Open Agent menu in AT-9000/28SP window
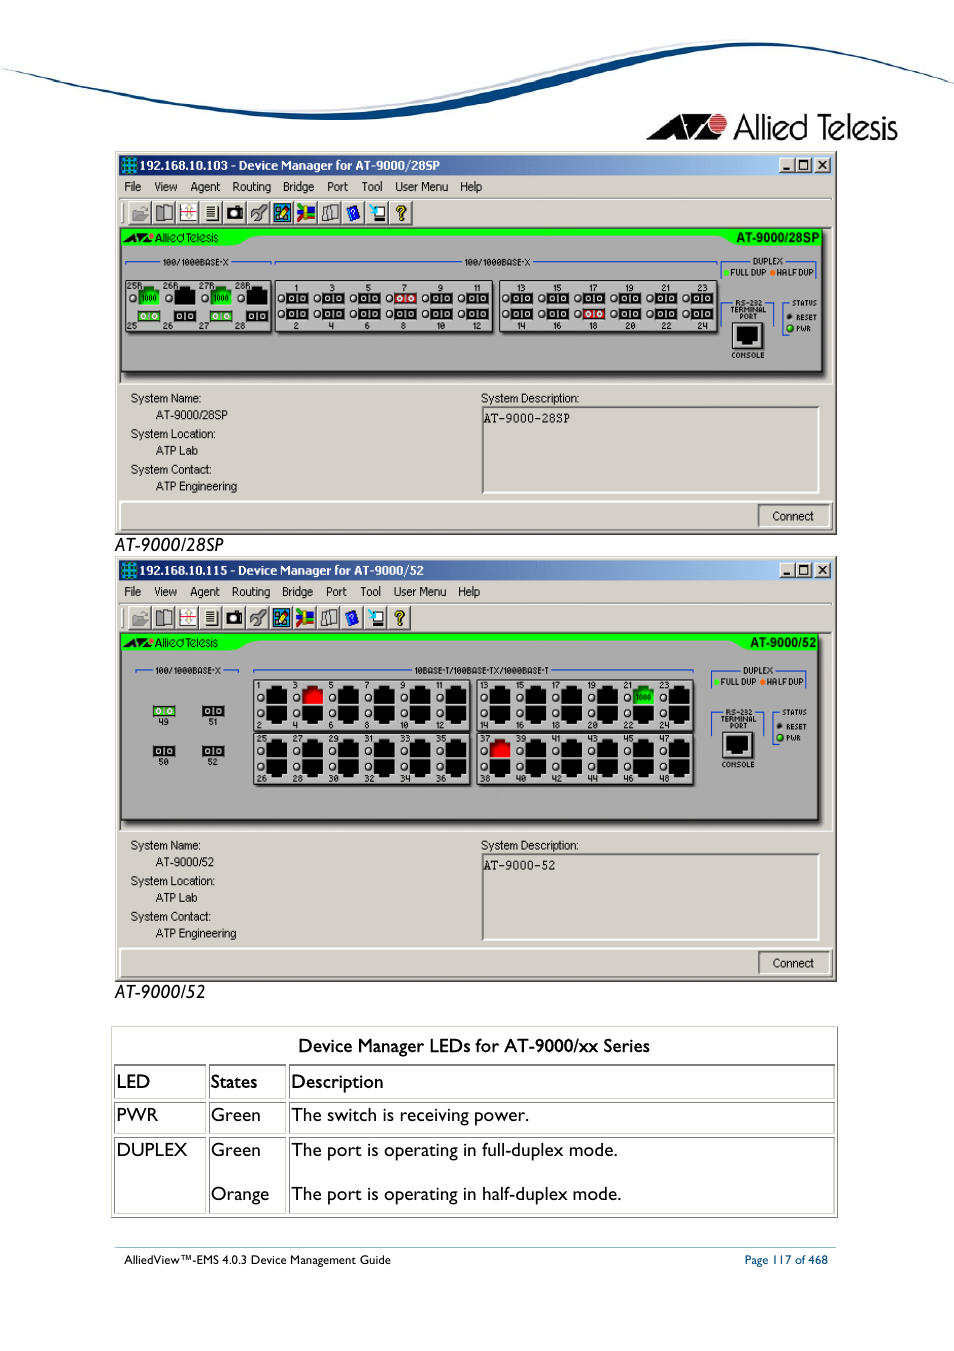This screenshot has height=1351, width=954. (205, 187)
